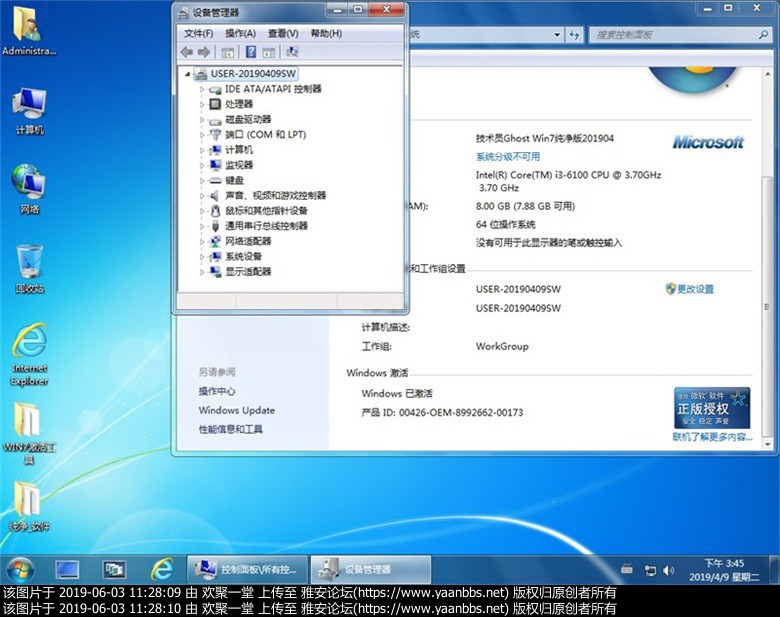The image size is (780, 617).
Task: Expand the 网络适配器 node arrow
Action: [x=202, y=241]
